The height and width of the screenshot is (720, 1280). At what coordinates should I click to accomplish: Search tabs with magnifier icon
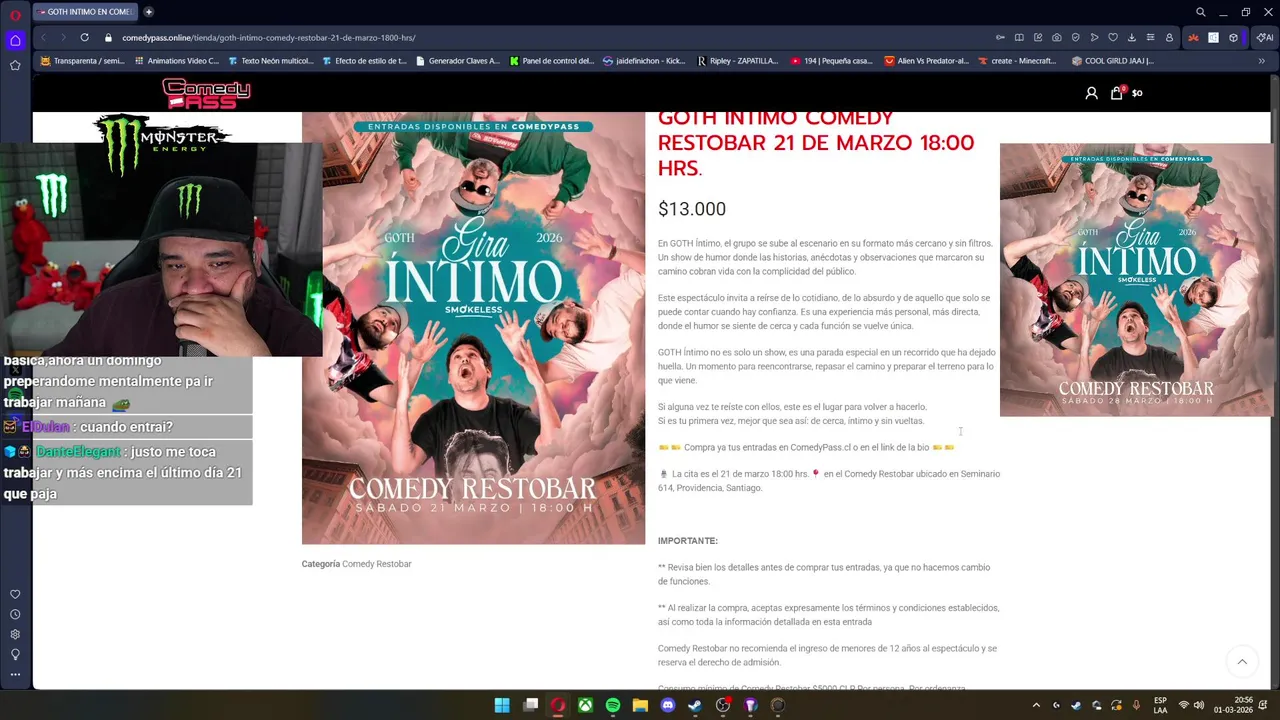coord(1201,12)
